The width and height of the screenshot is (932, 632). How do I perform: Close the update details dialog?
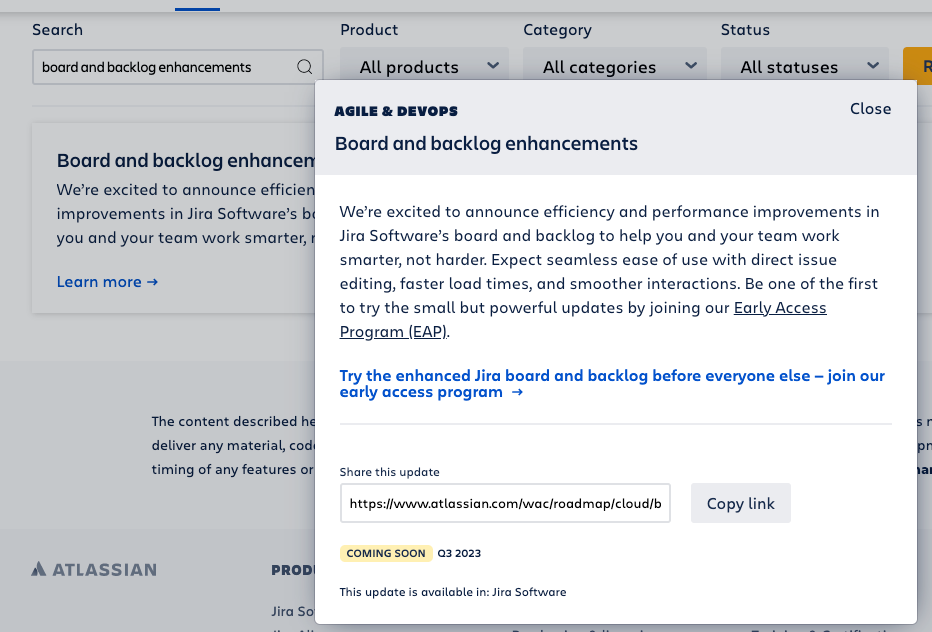pyautogui.click(x=870, y=109)
